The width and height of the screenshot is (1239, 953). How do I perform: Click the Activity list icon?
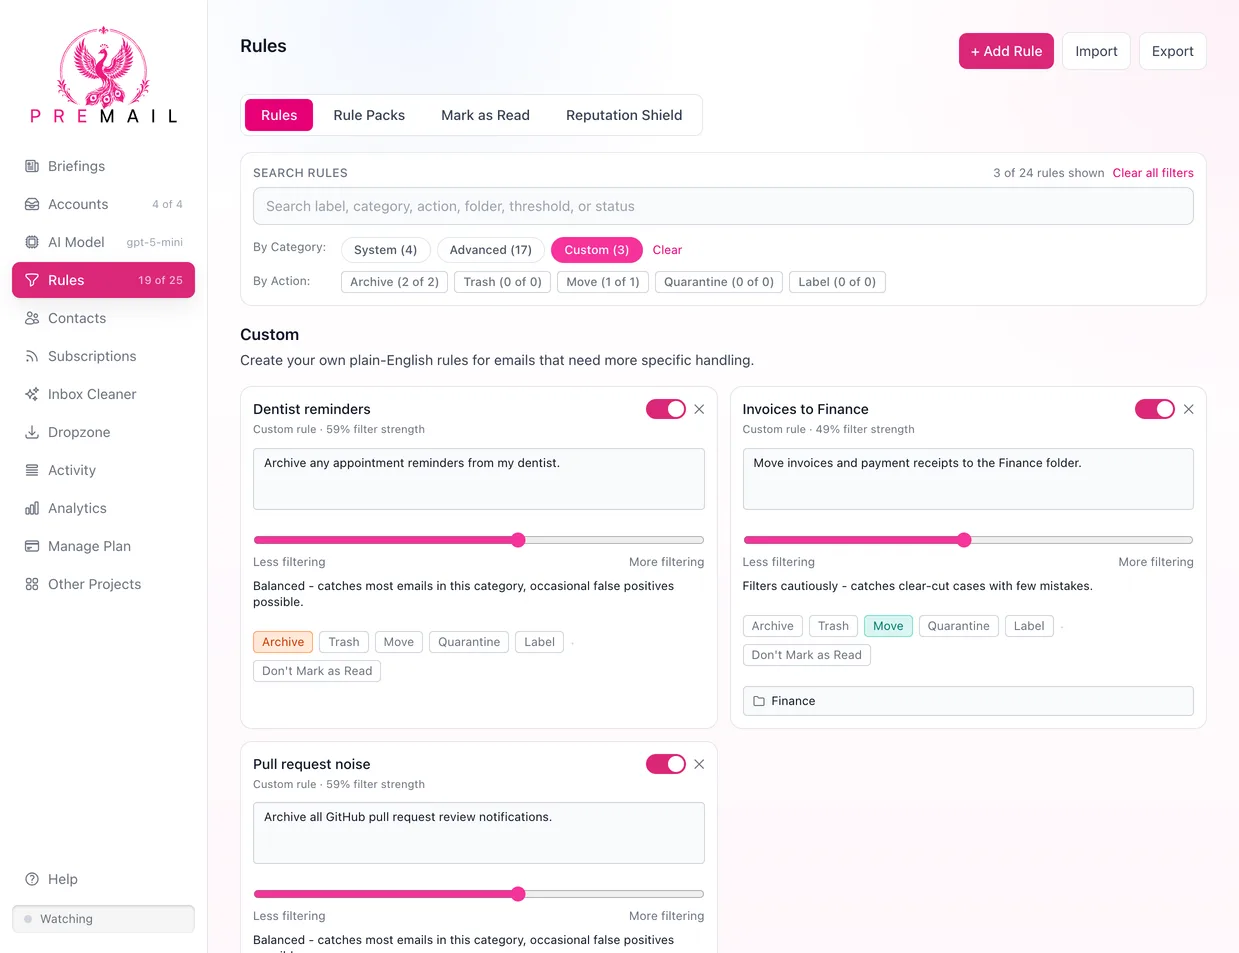click(32, 470)
